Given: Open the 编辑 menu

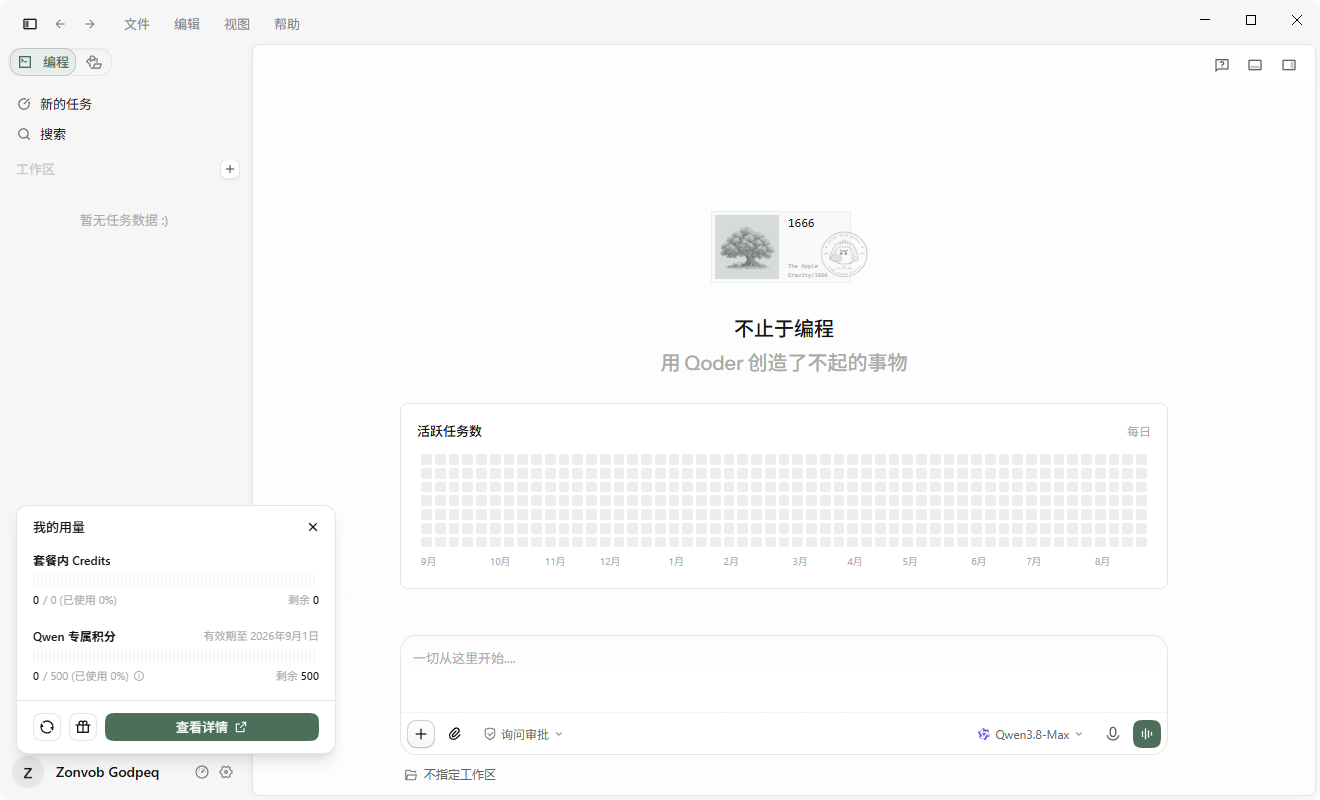Looking at the screenshot, I should [x=187, y=24].
